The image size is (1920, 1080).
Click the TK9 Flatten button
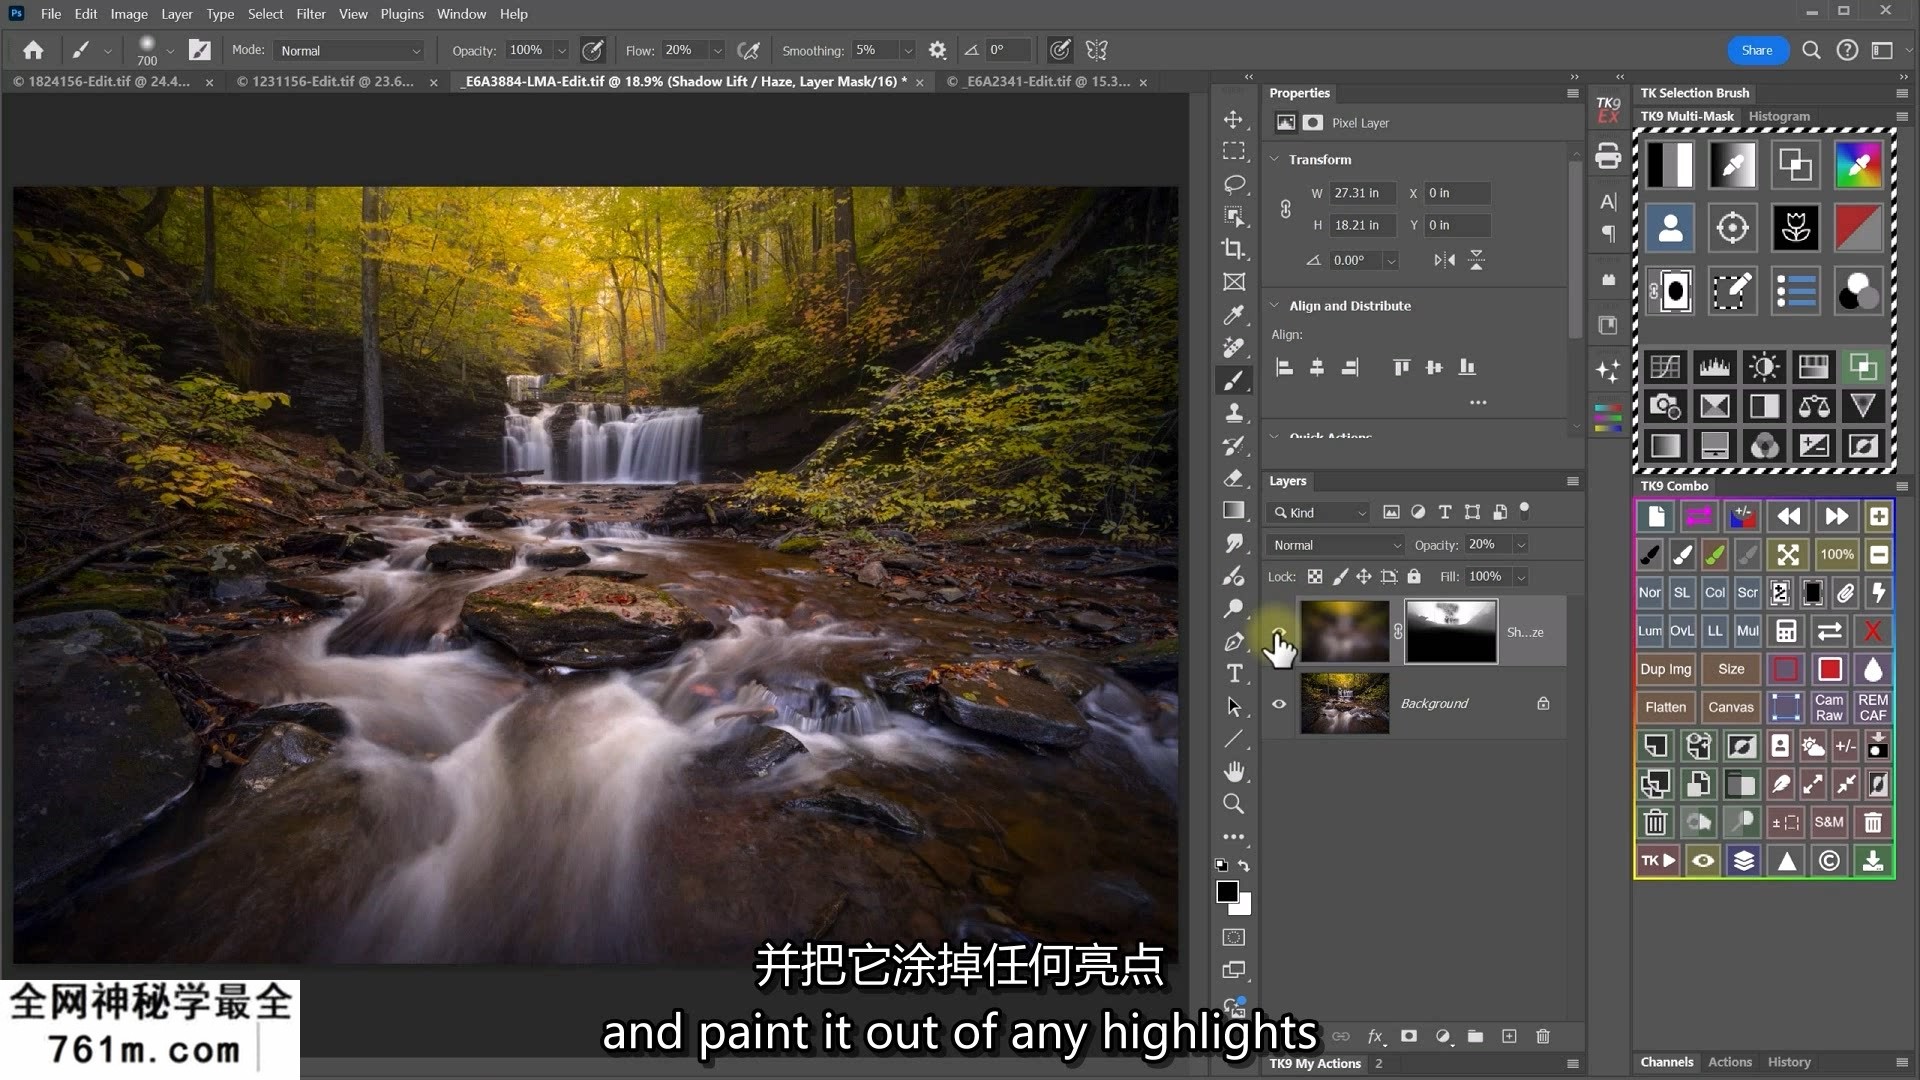[x=1666, y=707]
